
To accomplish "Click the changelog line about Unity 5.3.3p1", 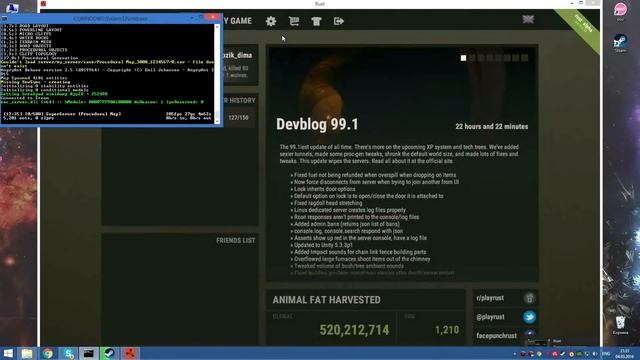I will pos(323,245).
